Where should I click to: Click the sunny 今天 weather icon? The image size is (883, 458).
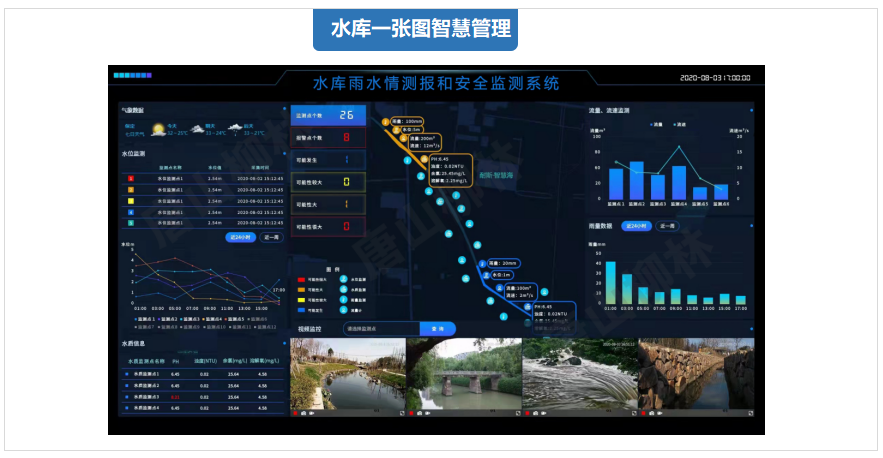158,128
